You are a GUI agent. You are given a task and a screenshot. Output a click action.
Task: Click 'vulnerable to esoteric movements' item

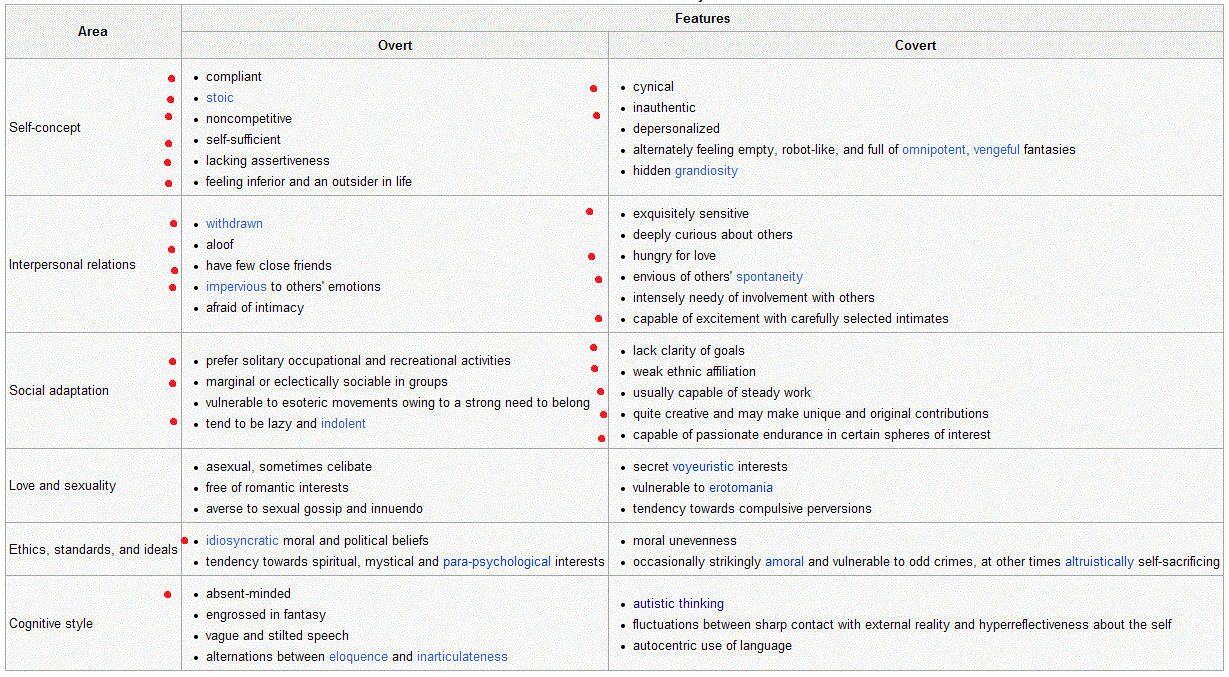(398, 403)
